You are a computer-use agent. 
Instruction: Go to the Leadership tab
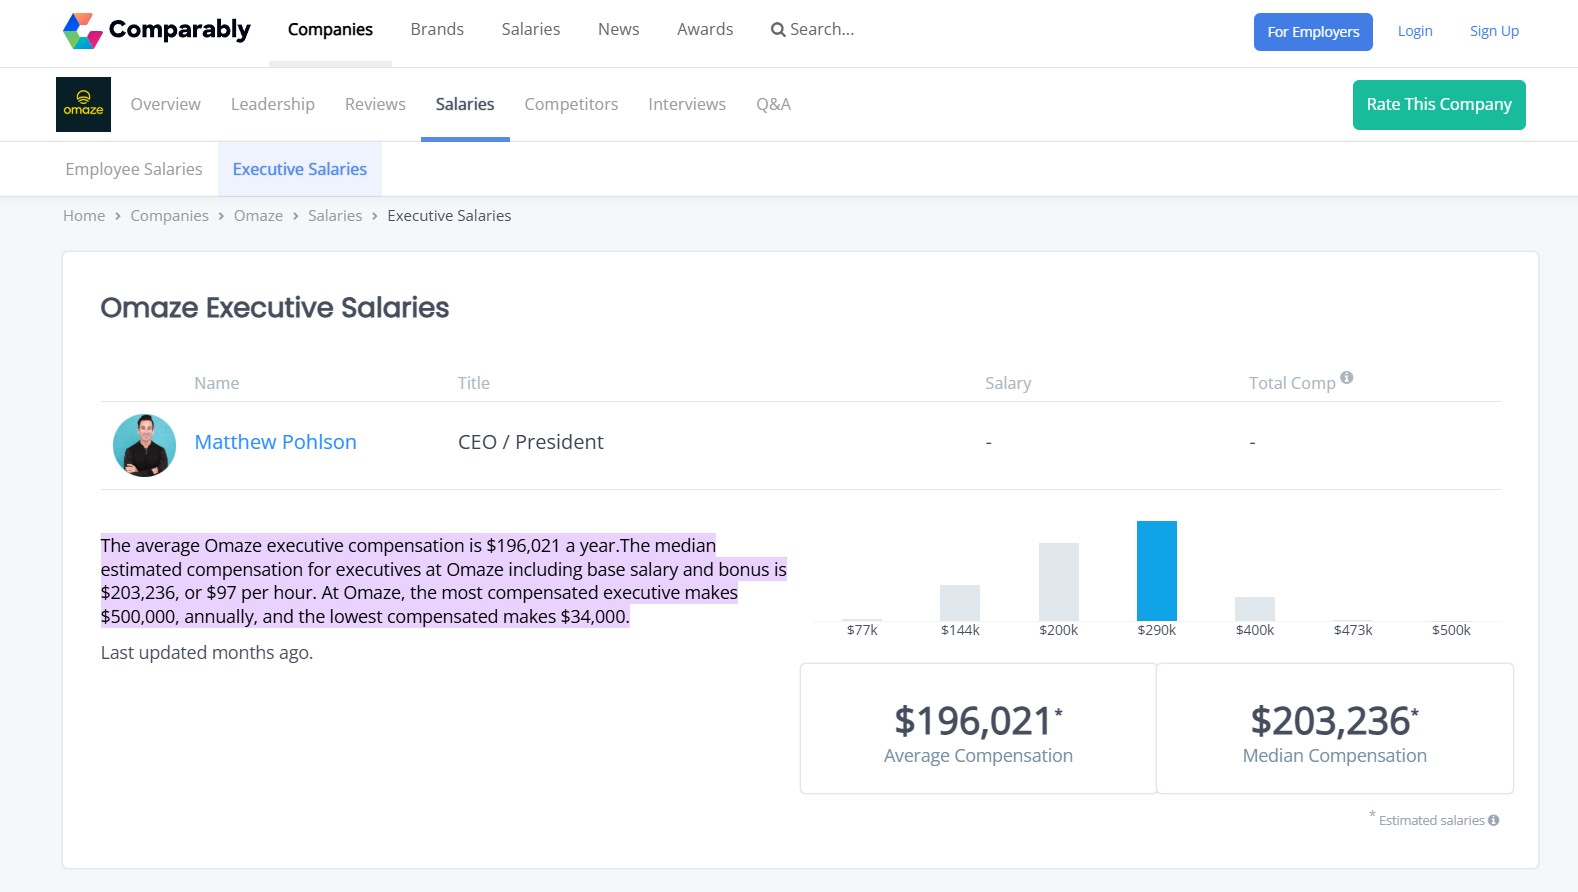[272, 104]
